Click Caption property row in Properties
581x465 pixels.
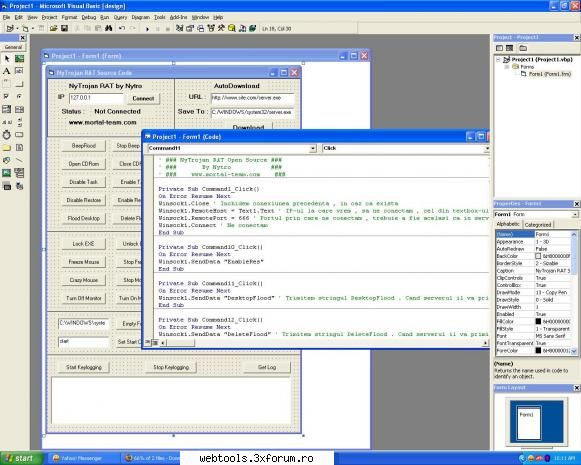533,270
